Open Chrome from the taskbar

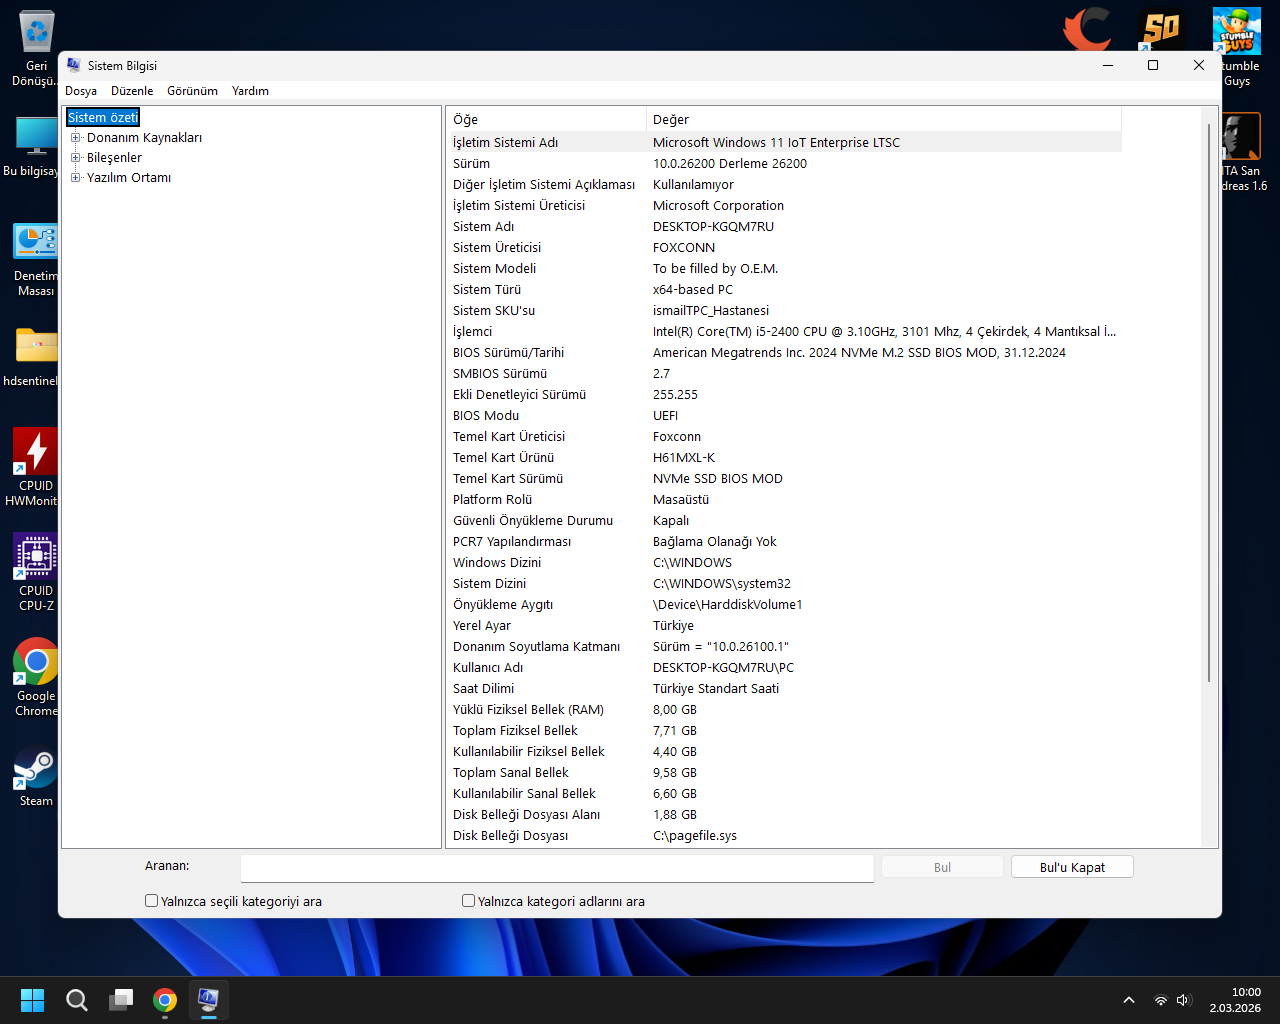(165, 1000)
